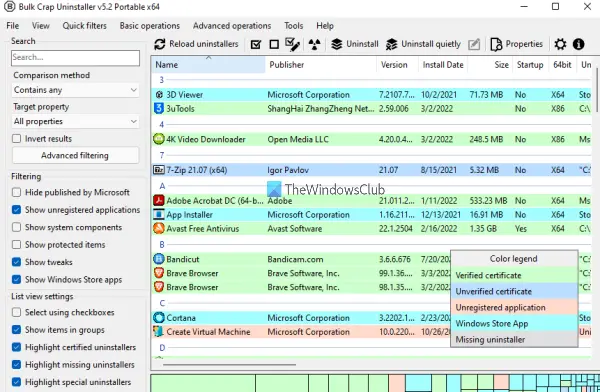
Task: Click the Brave Browser 98.1.35 icon
Action: pyautogui.click(x=159, y=287)
